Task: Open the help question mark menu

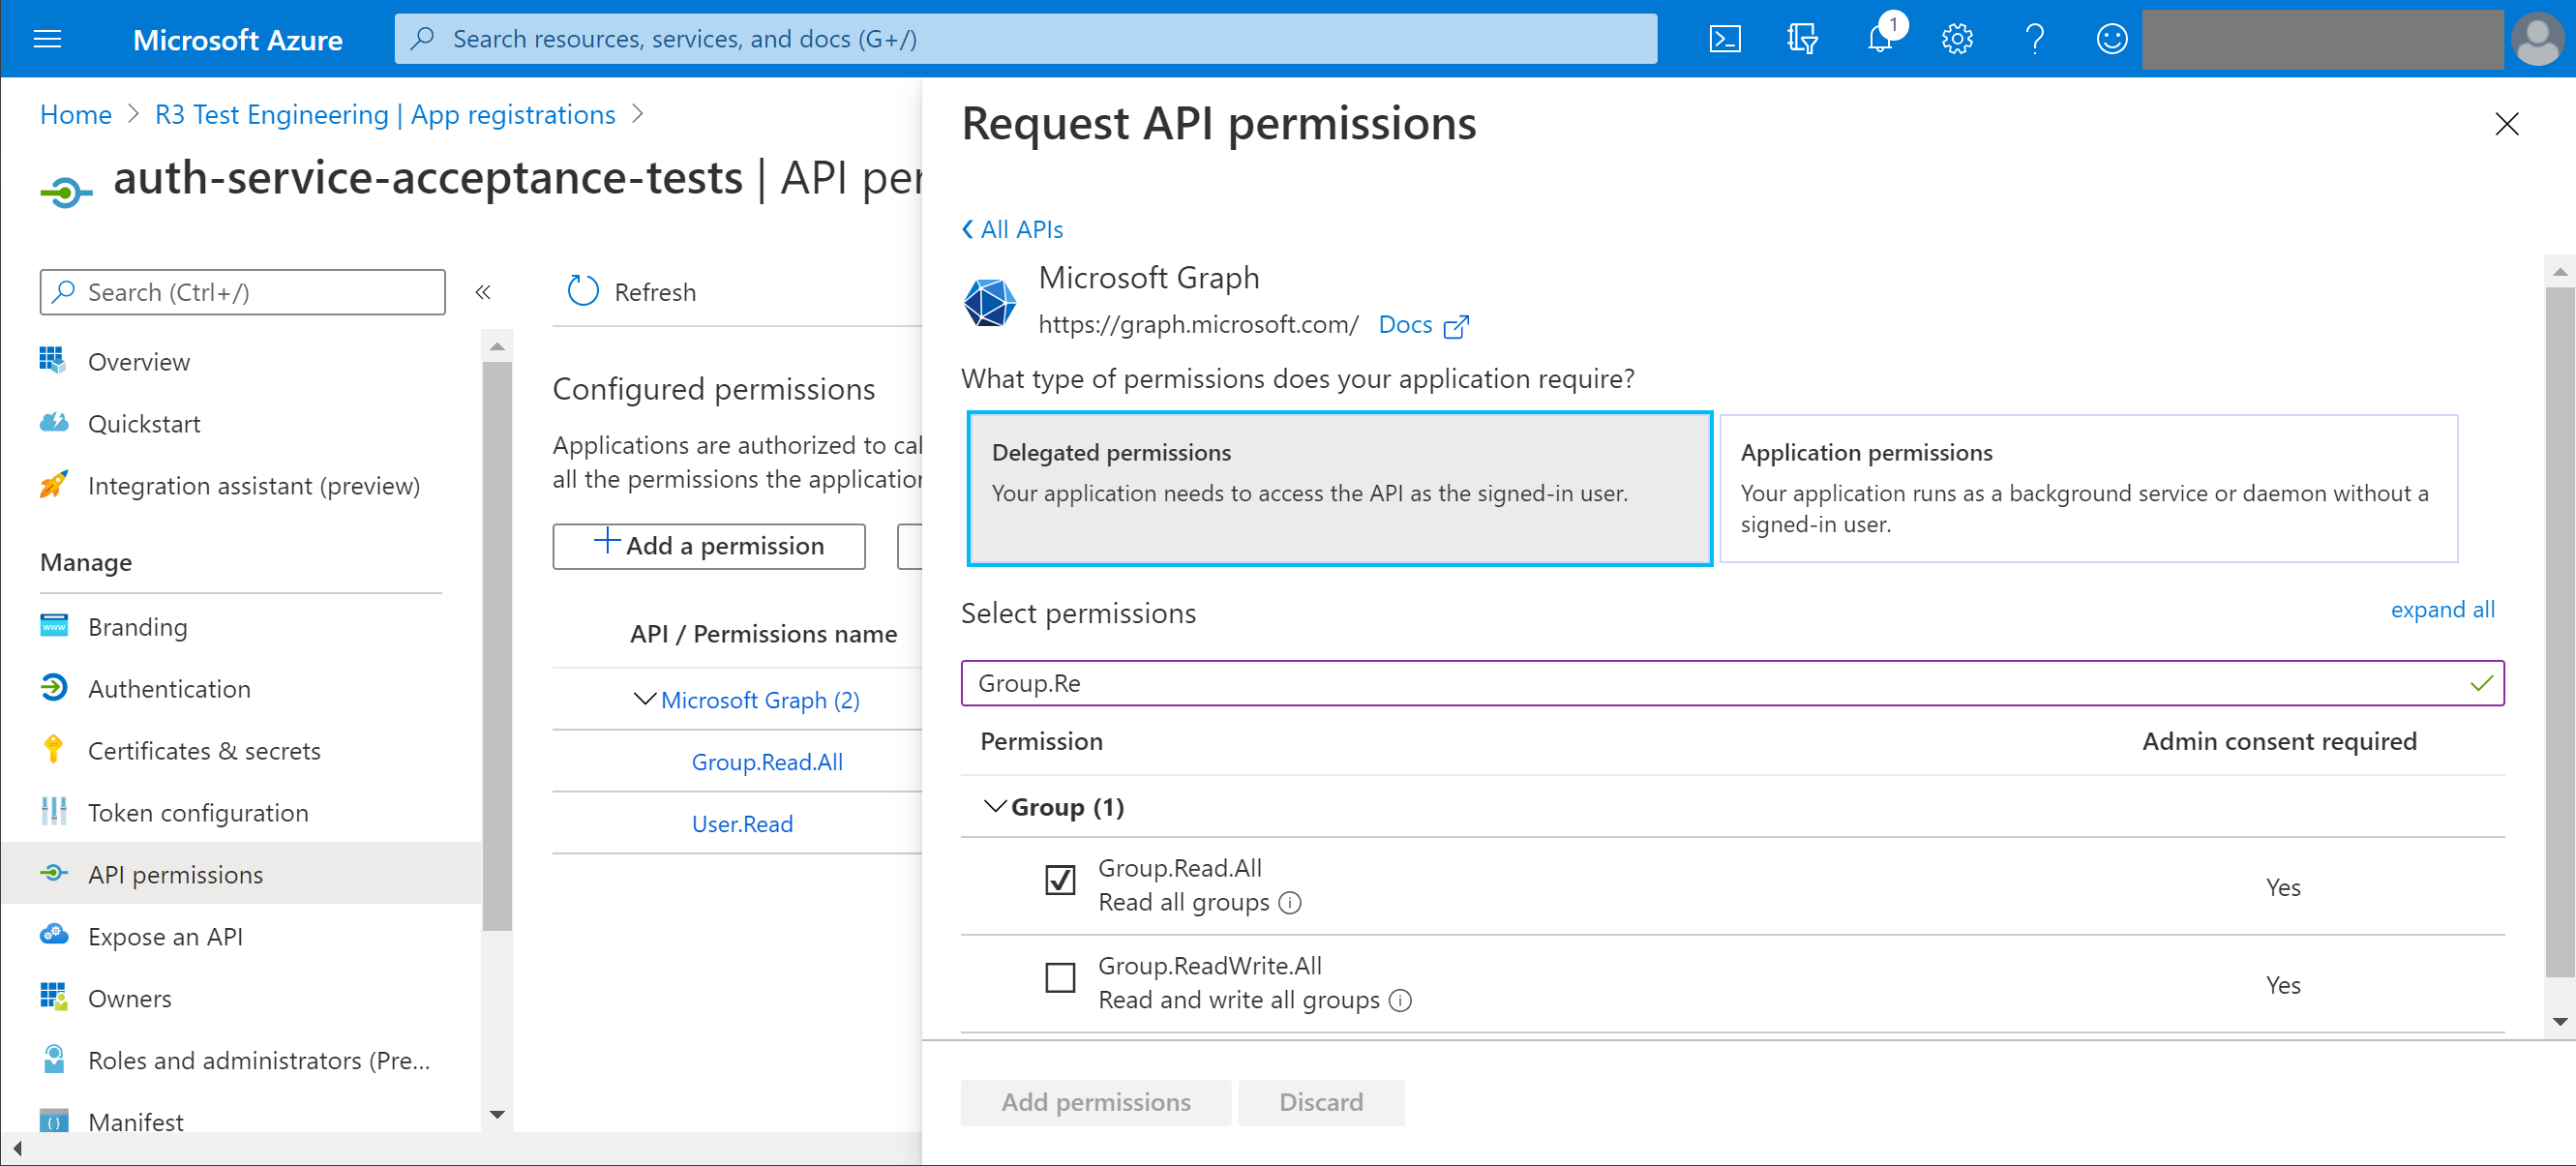Action: click(2034, 39)
